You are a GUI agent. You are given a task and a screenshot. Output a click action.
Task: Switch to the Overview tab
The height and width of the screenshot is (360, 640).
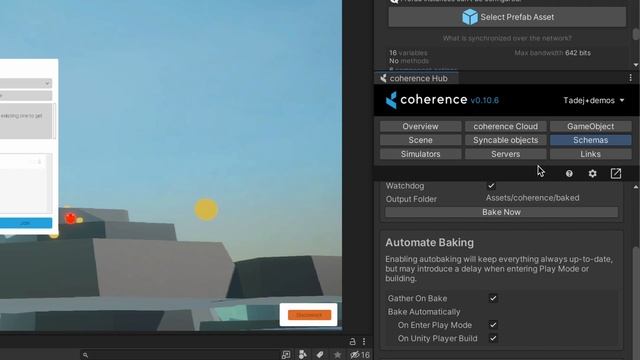click(x=420, y=127)
